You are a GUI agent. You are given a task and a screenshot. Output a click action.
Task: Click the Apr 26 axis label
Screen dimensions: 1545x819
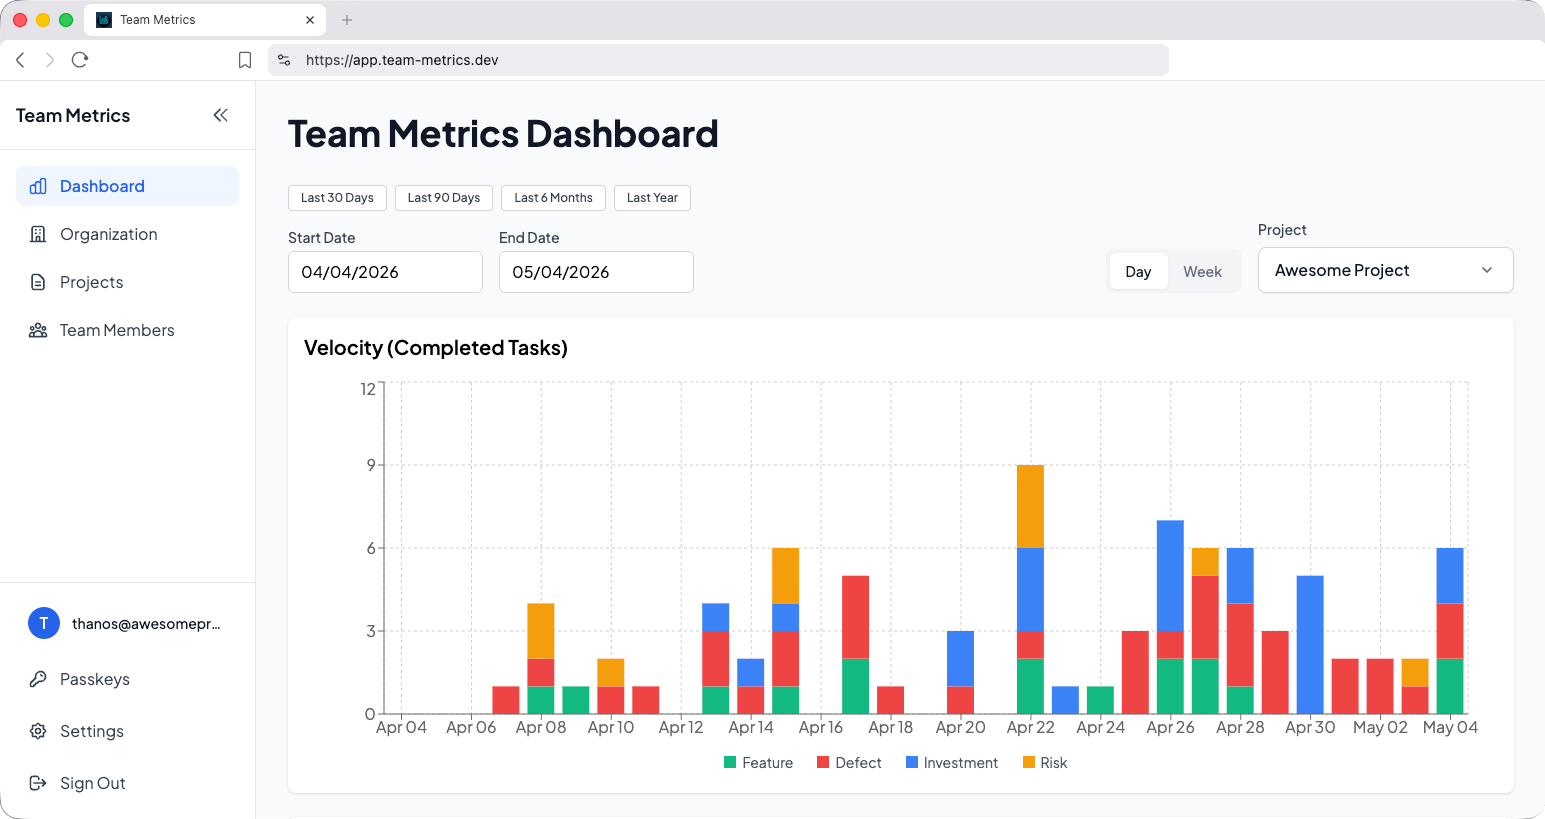pyautogui.click(x=1170, y=727)
